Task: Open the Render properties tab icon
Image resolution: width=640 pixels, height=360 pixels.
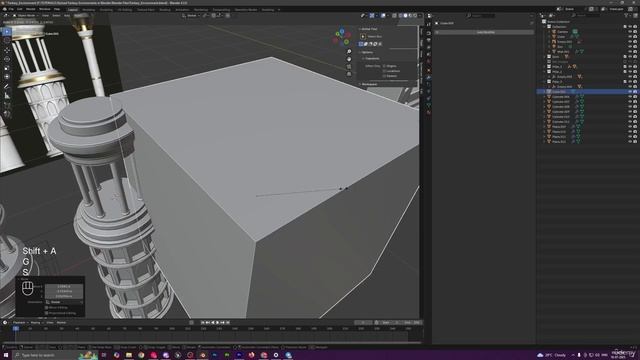Action: [429, 33]
